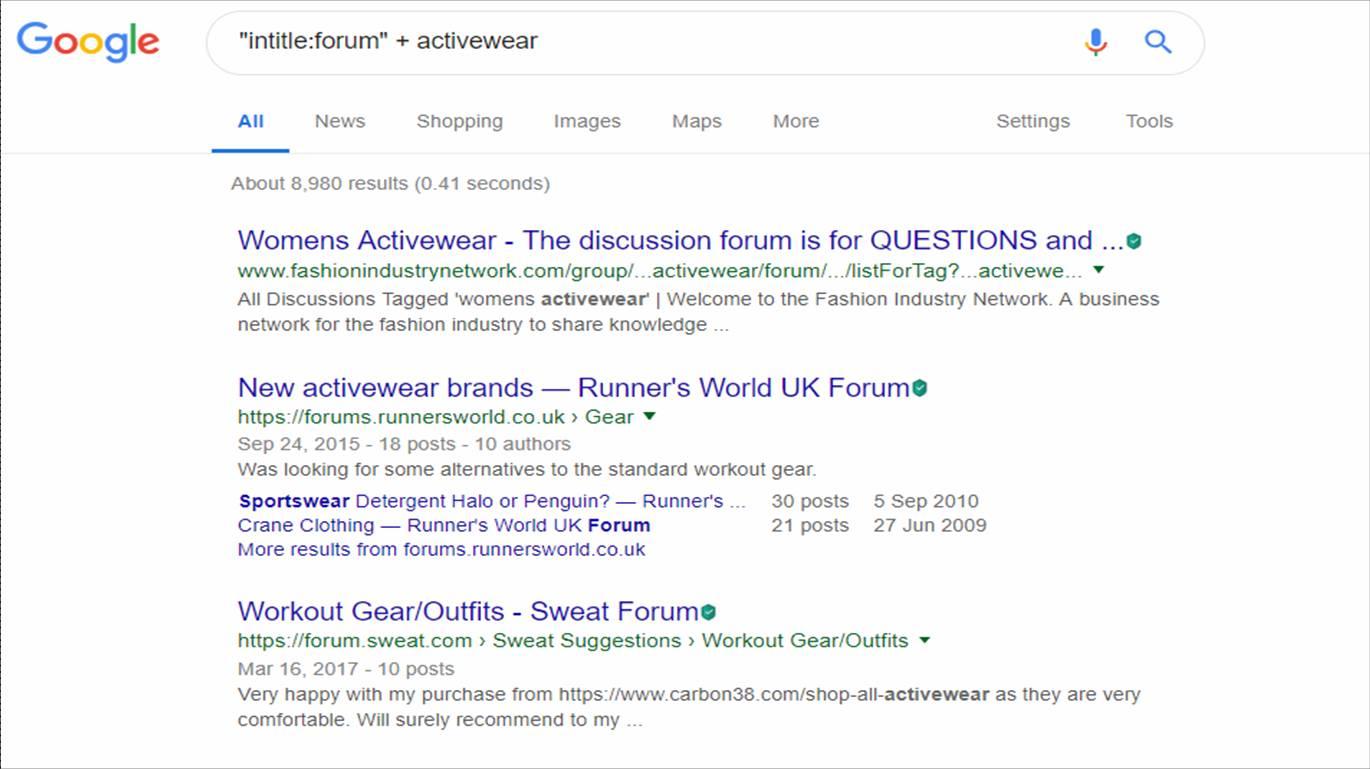
Task: Open dropdown arrow next to runnersworld Gear URL
Action: point(649,416)
